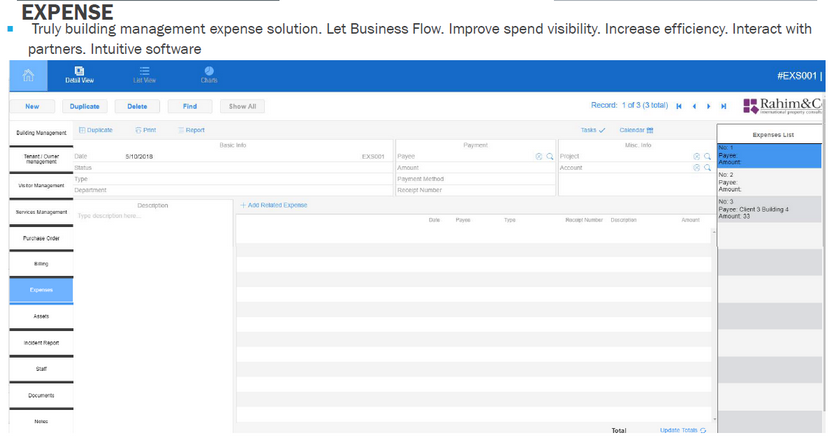
Task: Switch to List View
Action: (144, 75)
